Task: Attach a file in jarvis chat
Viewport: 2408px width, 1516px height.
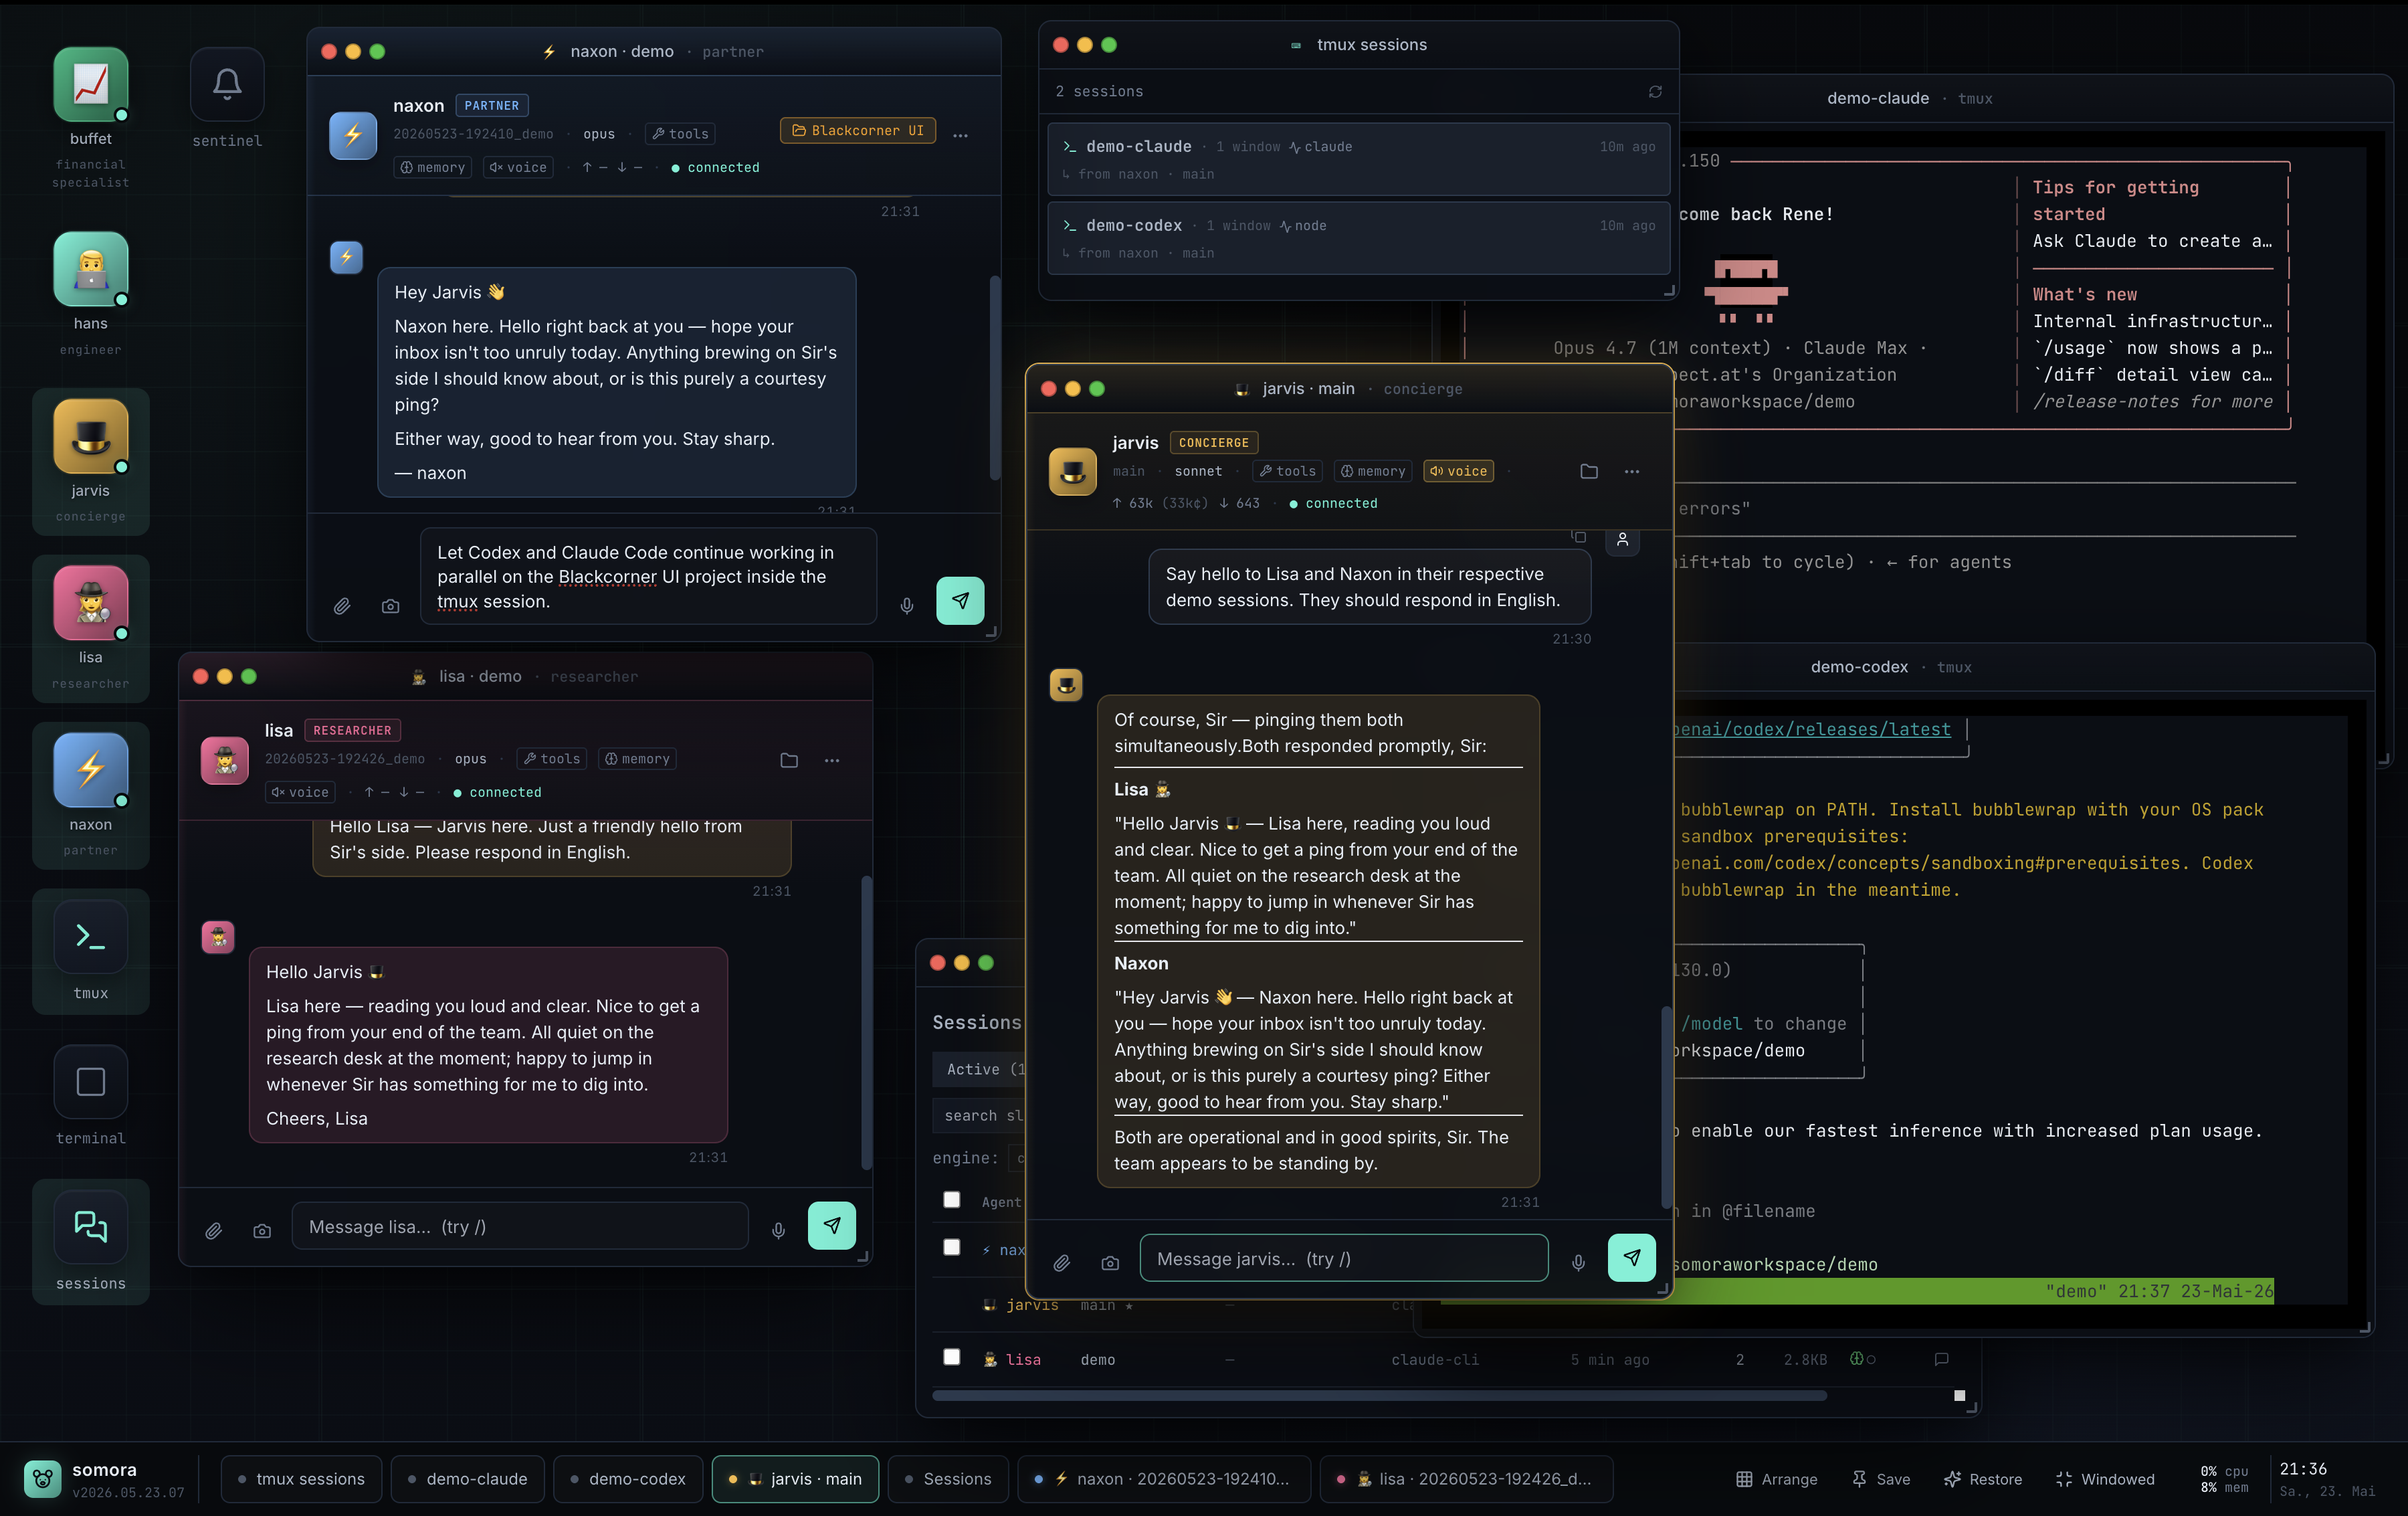Action: [x=1062, y=1263]
